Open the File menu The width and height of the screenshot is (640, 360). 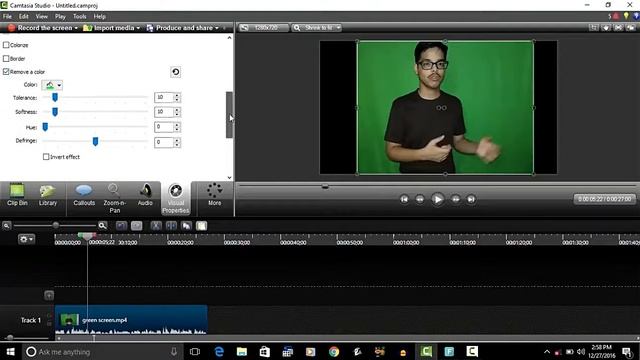tap(7, 16)
